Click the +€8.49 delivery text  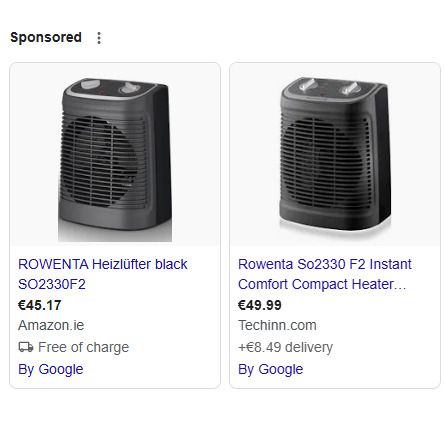pos(285,347)
